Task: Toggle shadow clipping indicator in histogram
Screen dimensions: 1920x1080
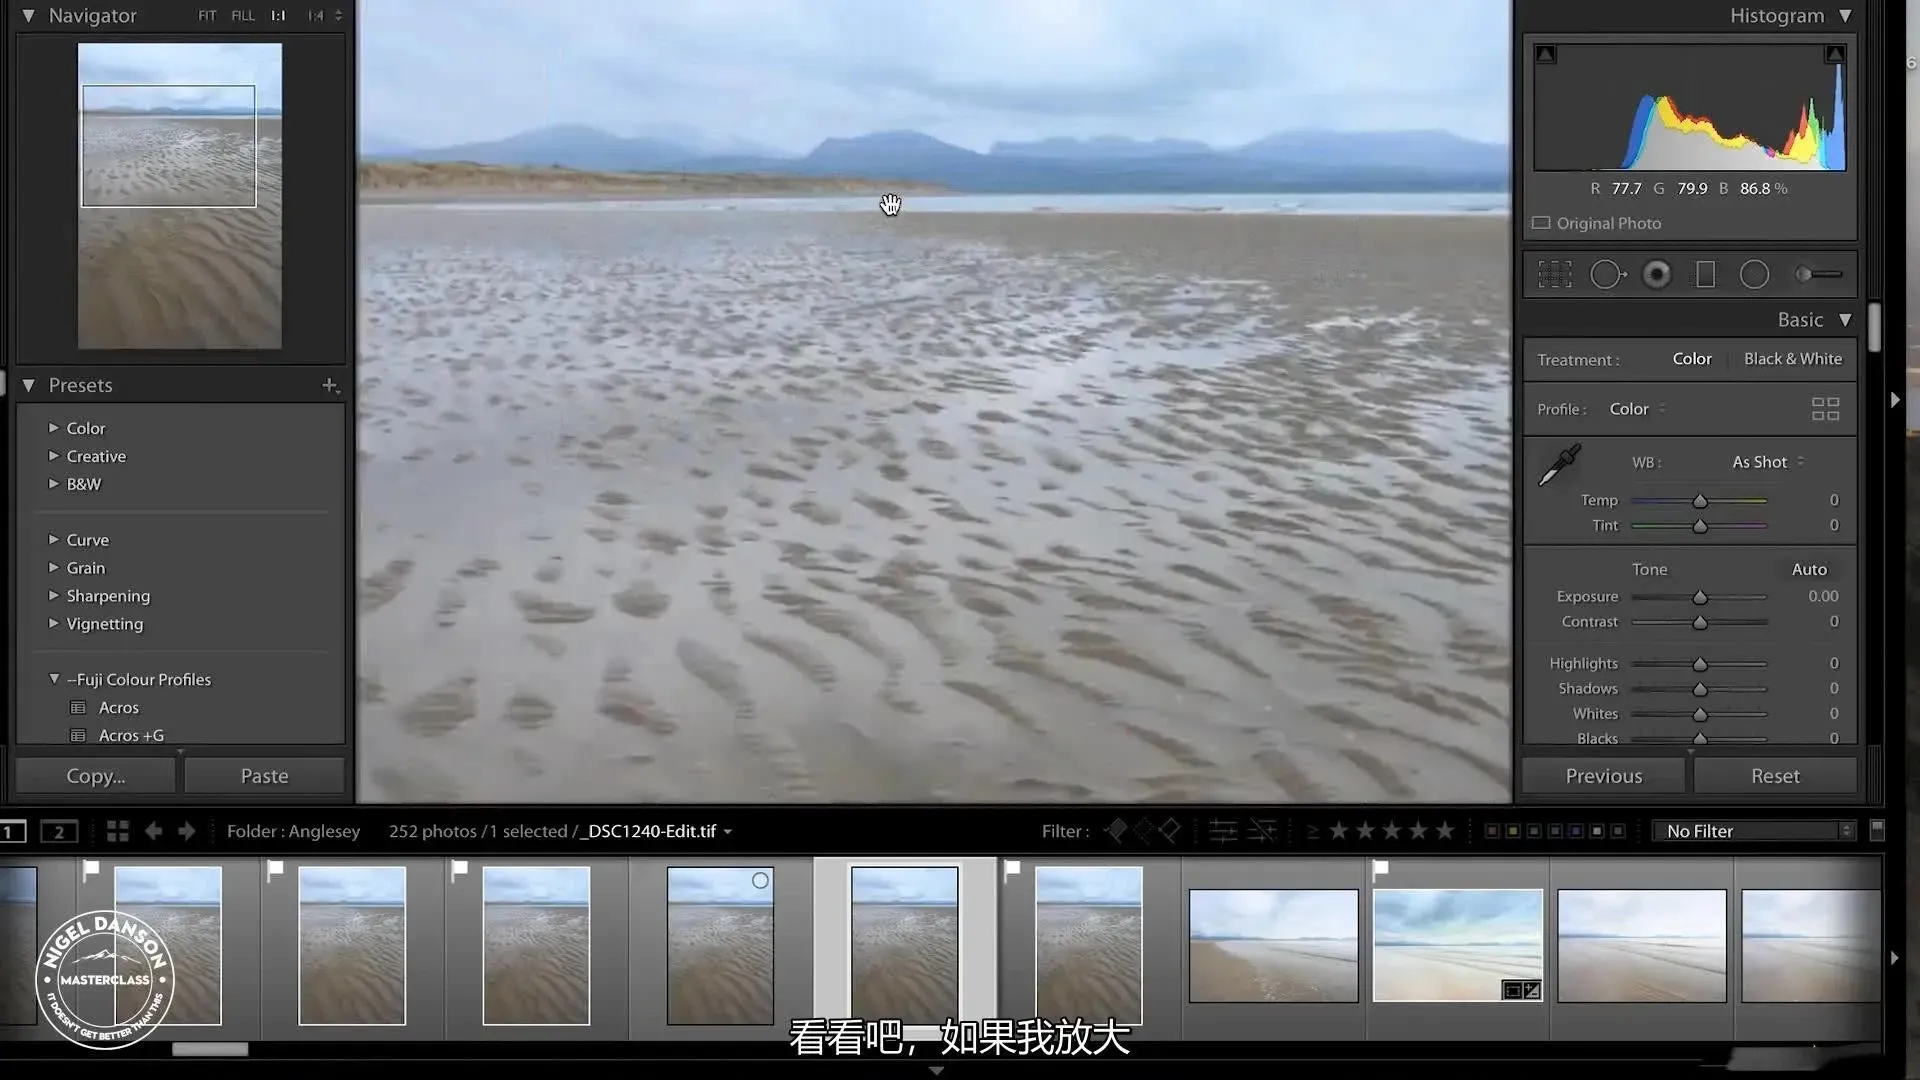Action: [1546, 54]
